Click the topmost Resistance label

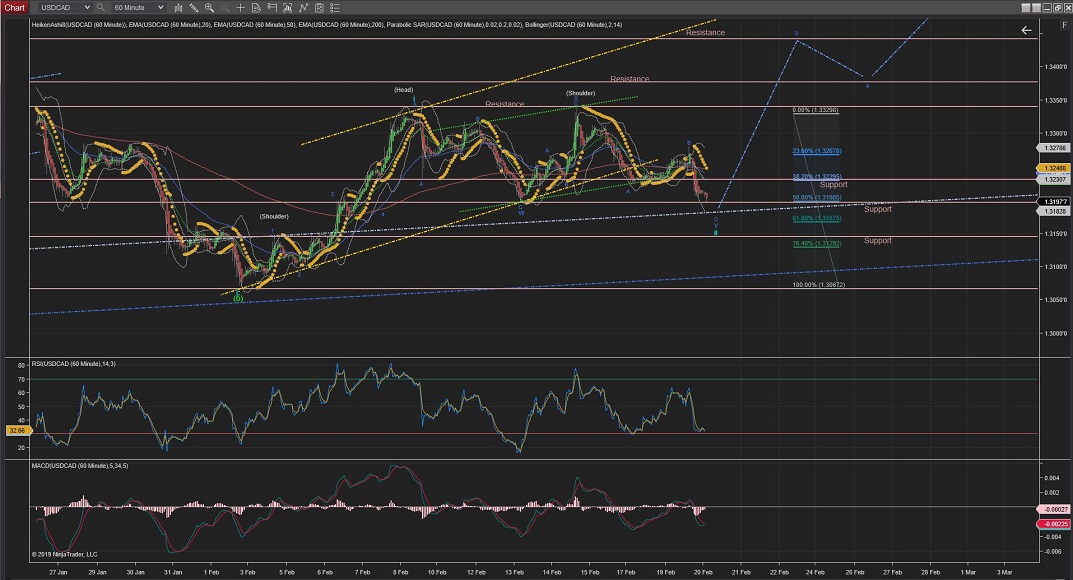pos(706,33)
